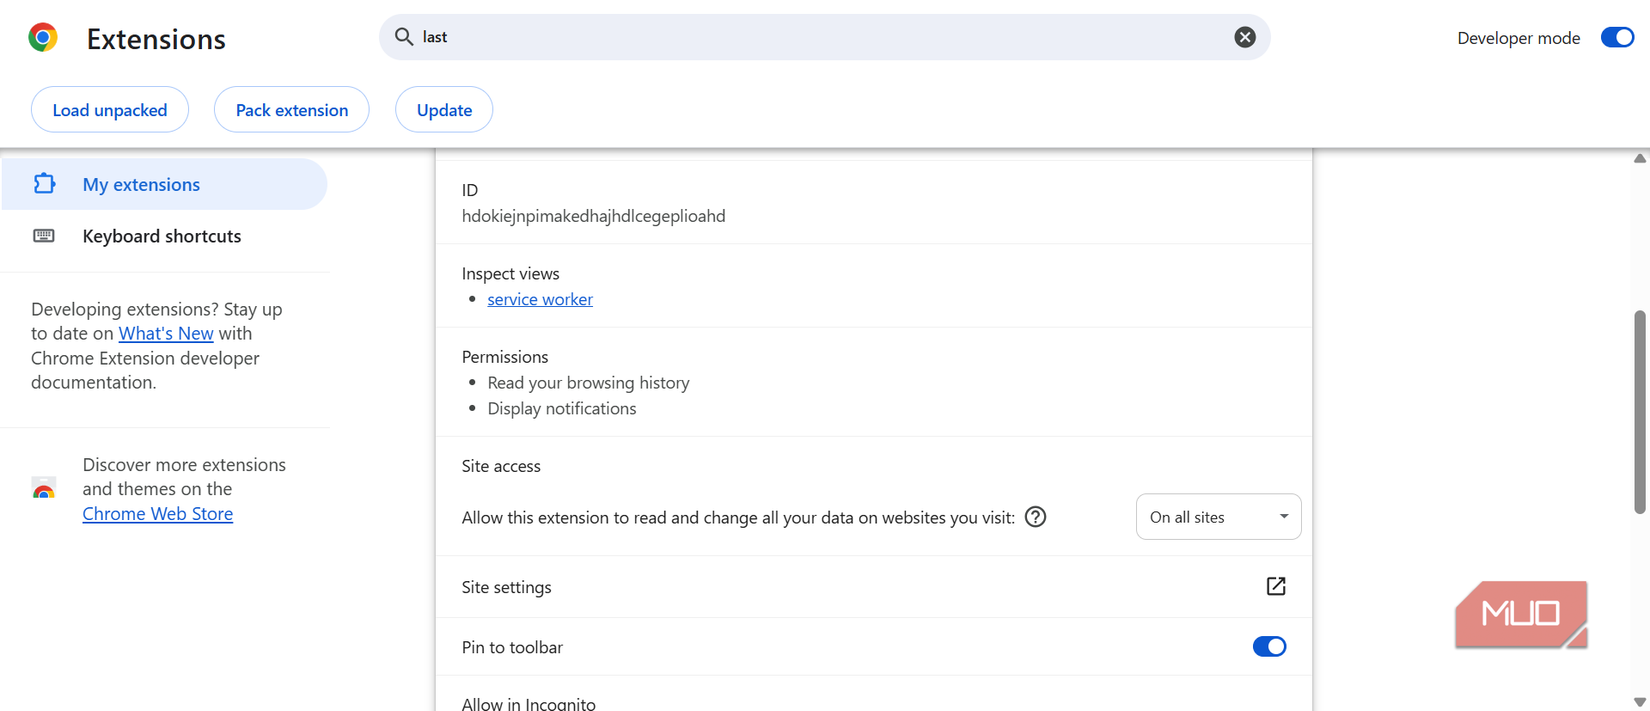Click the Update button
Screen dimensions: 1650x711
pos(444,110)
